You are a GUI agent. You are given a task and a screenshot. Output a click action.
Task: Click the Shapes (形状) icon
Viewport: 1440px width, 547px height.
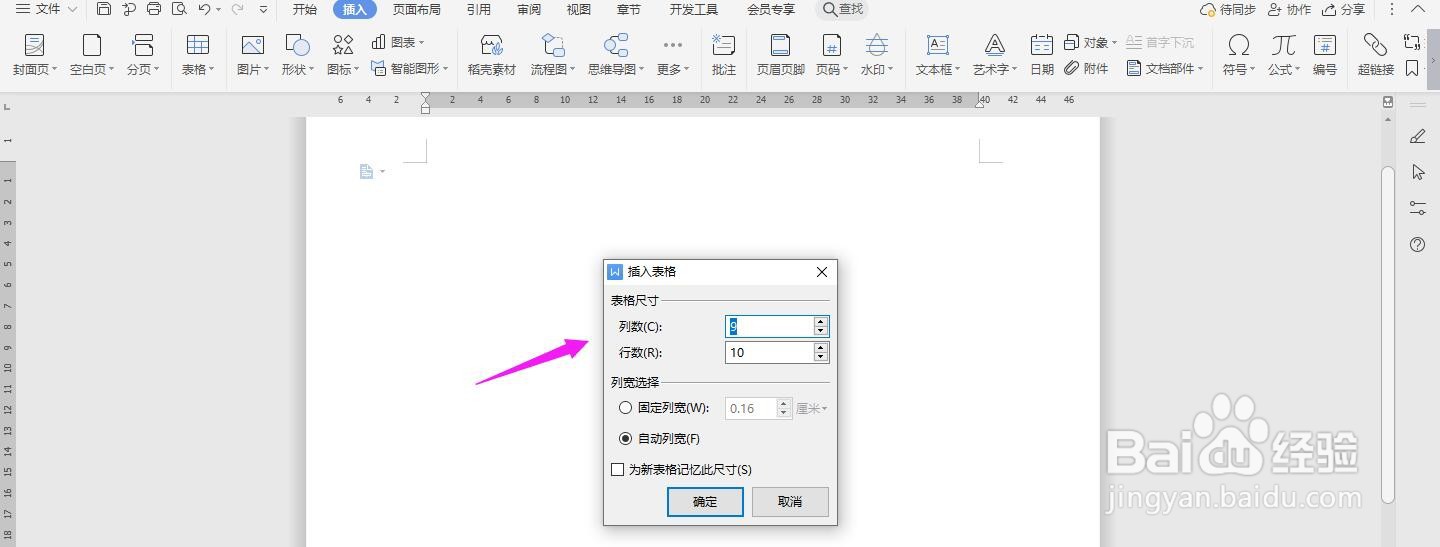(297, 45)
